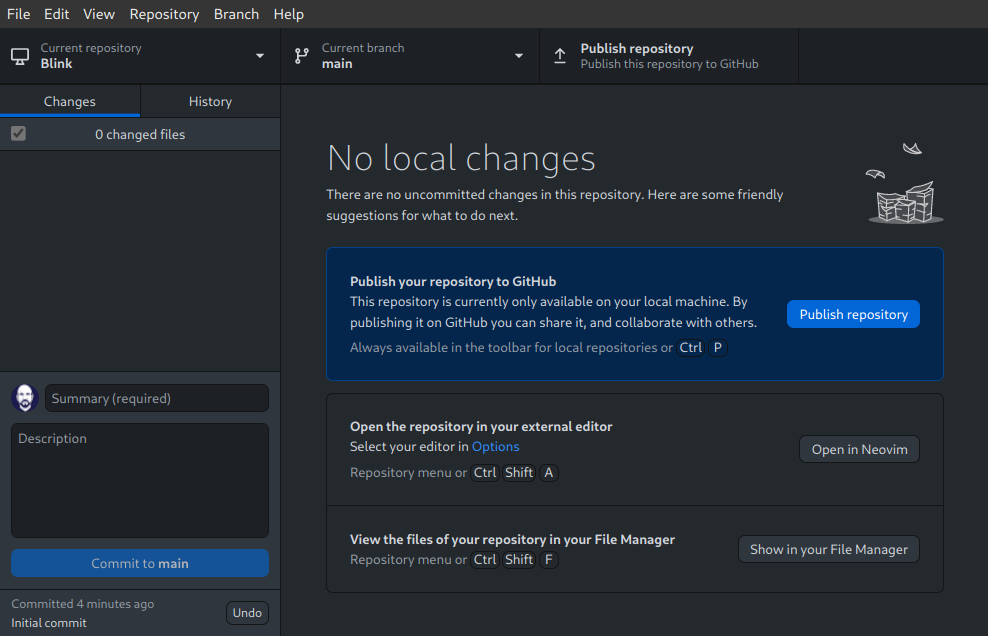Viewport: 988px width, 636px height.
Task: Expand the Current repository dropdown arrow
Action: pyautogui.click(x=260, y=56)
